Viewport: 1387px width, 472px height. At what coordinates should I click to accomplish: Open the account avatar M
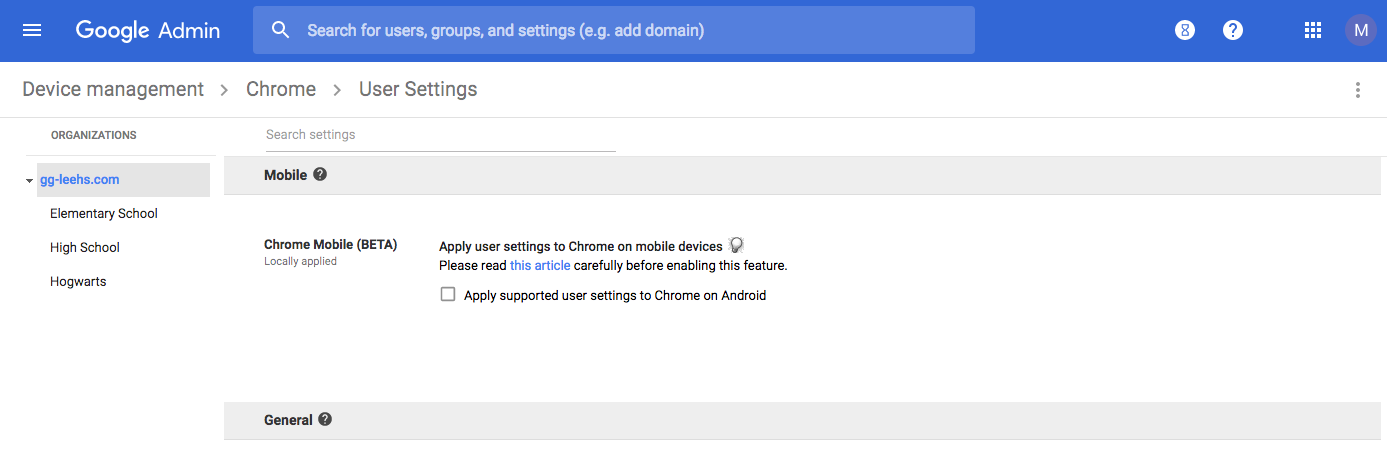click(1361, 30)
